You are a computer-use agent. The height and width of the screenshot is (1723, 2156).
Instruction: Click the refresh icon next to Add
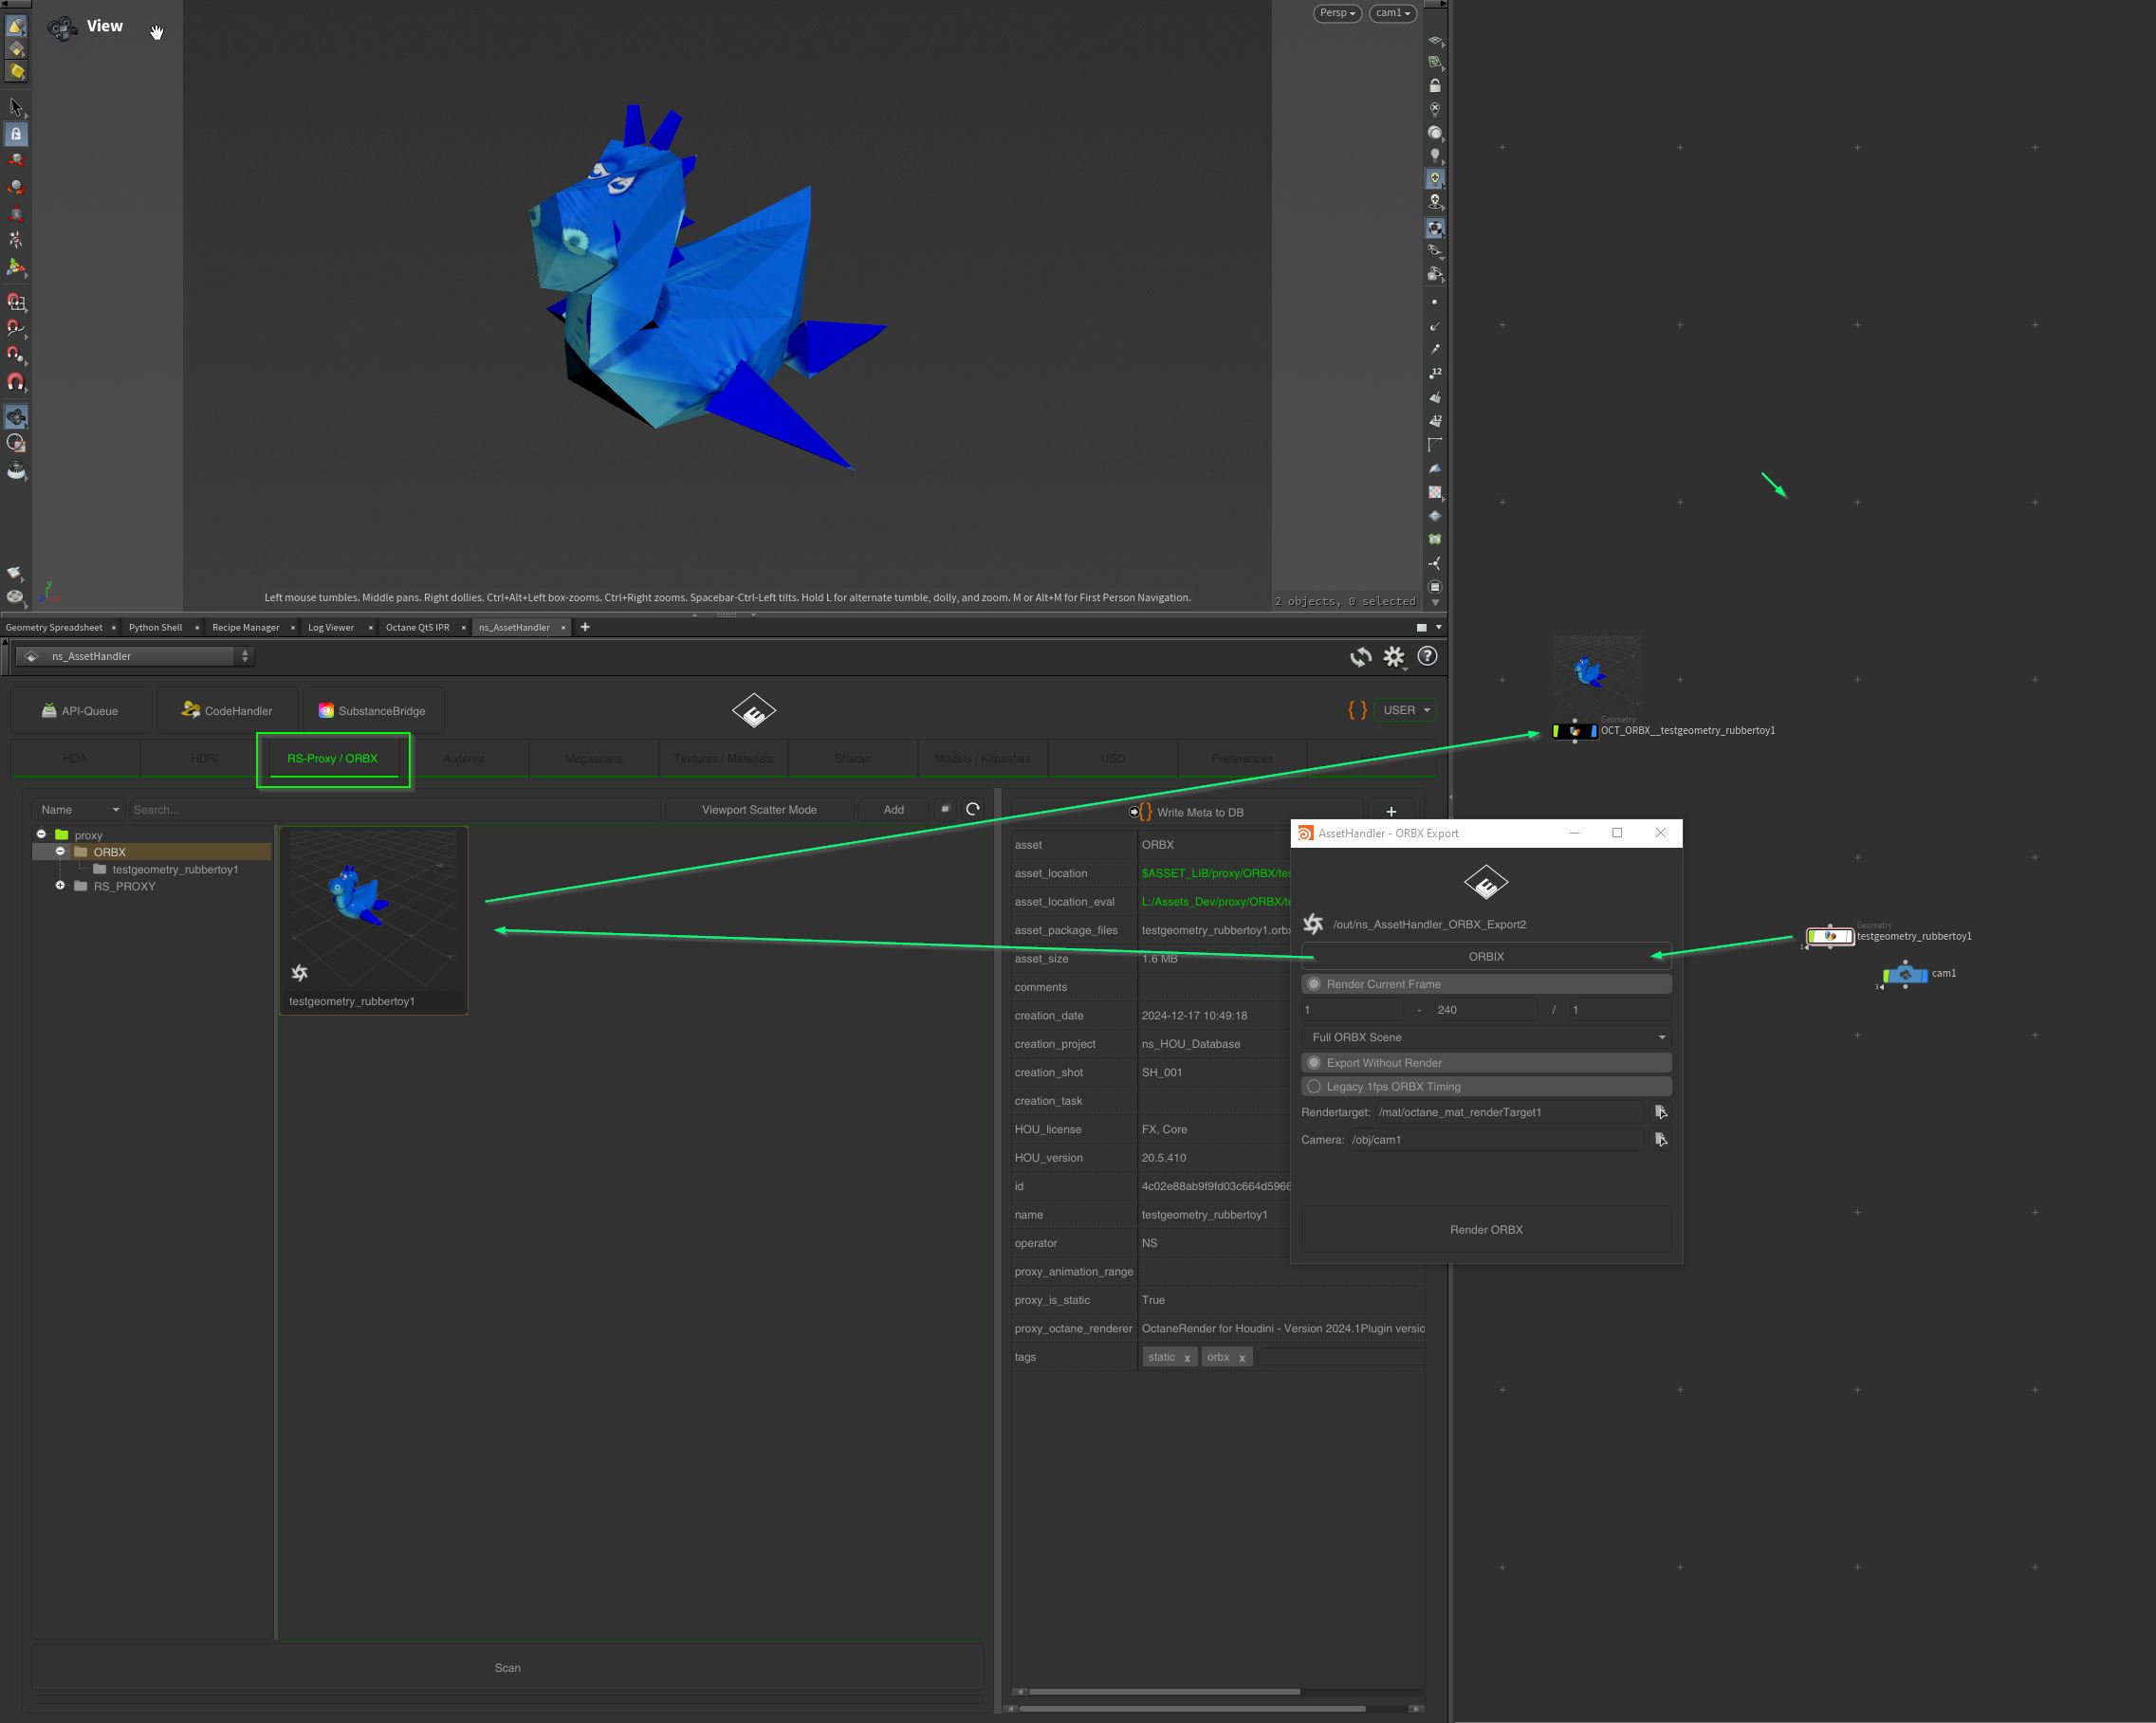973,809
